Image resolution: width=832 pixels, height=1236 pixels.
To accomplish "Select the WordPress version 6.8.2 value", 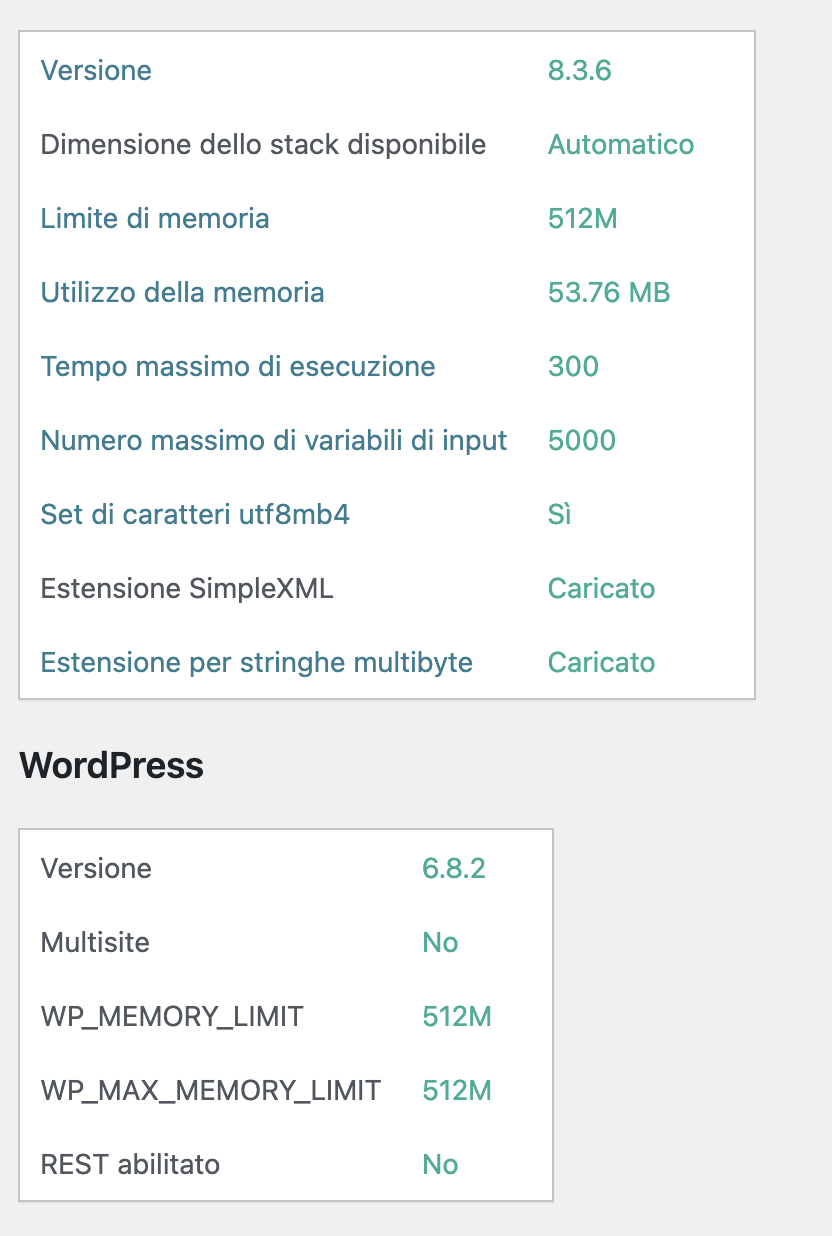I will (454, 868).
